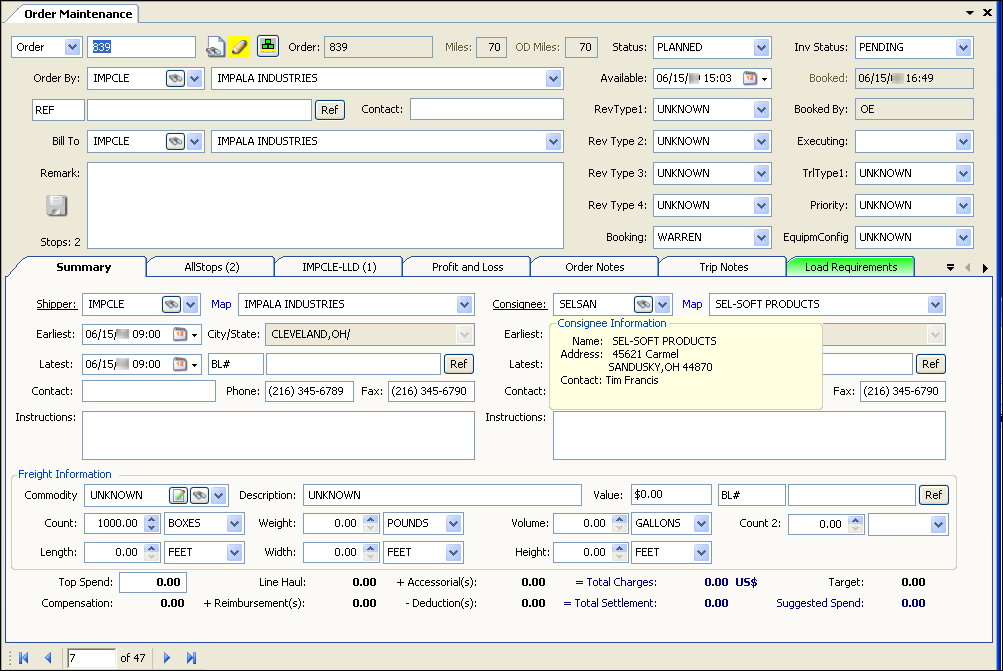Image resolution: width=1003 pixels, height=671 pixels.
Task: Click the find order binoculars document icon
Action: pos(216,47)
